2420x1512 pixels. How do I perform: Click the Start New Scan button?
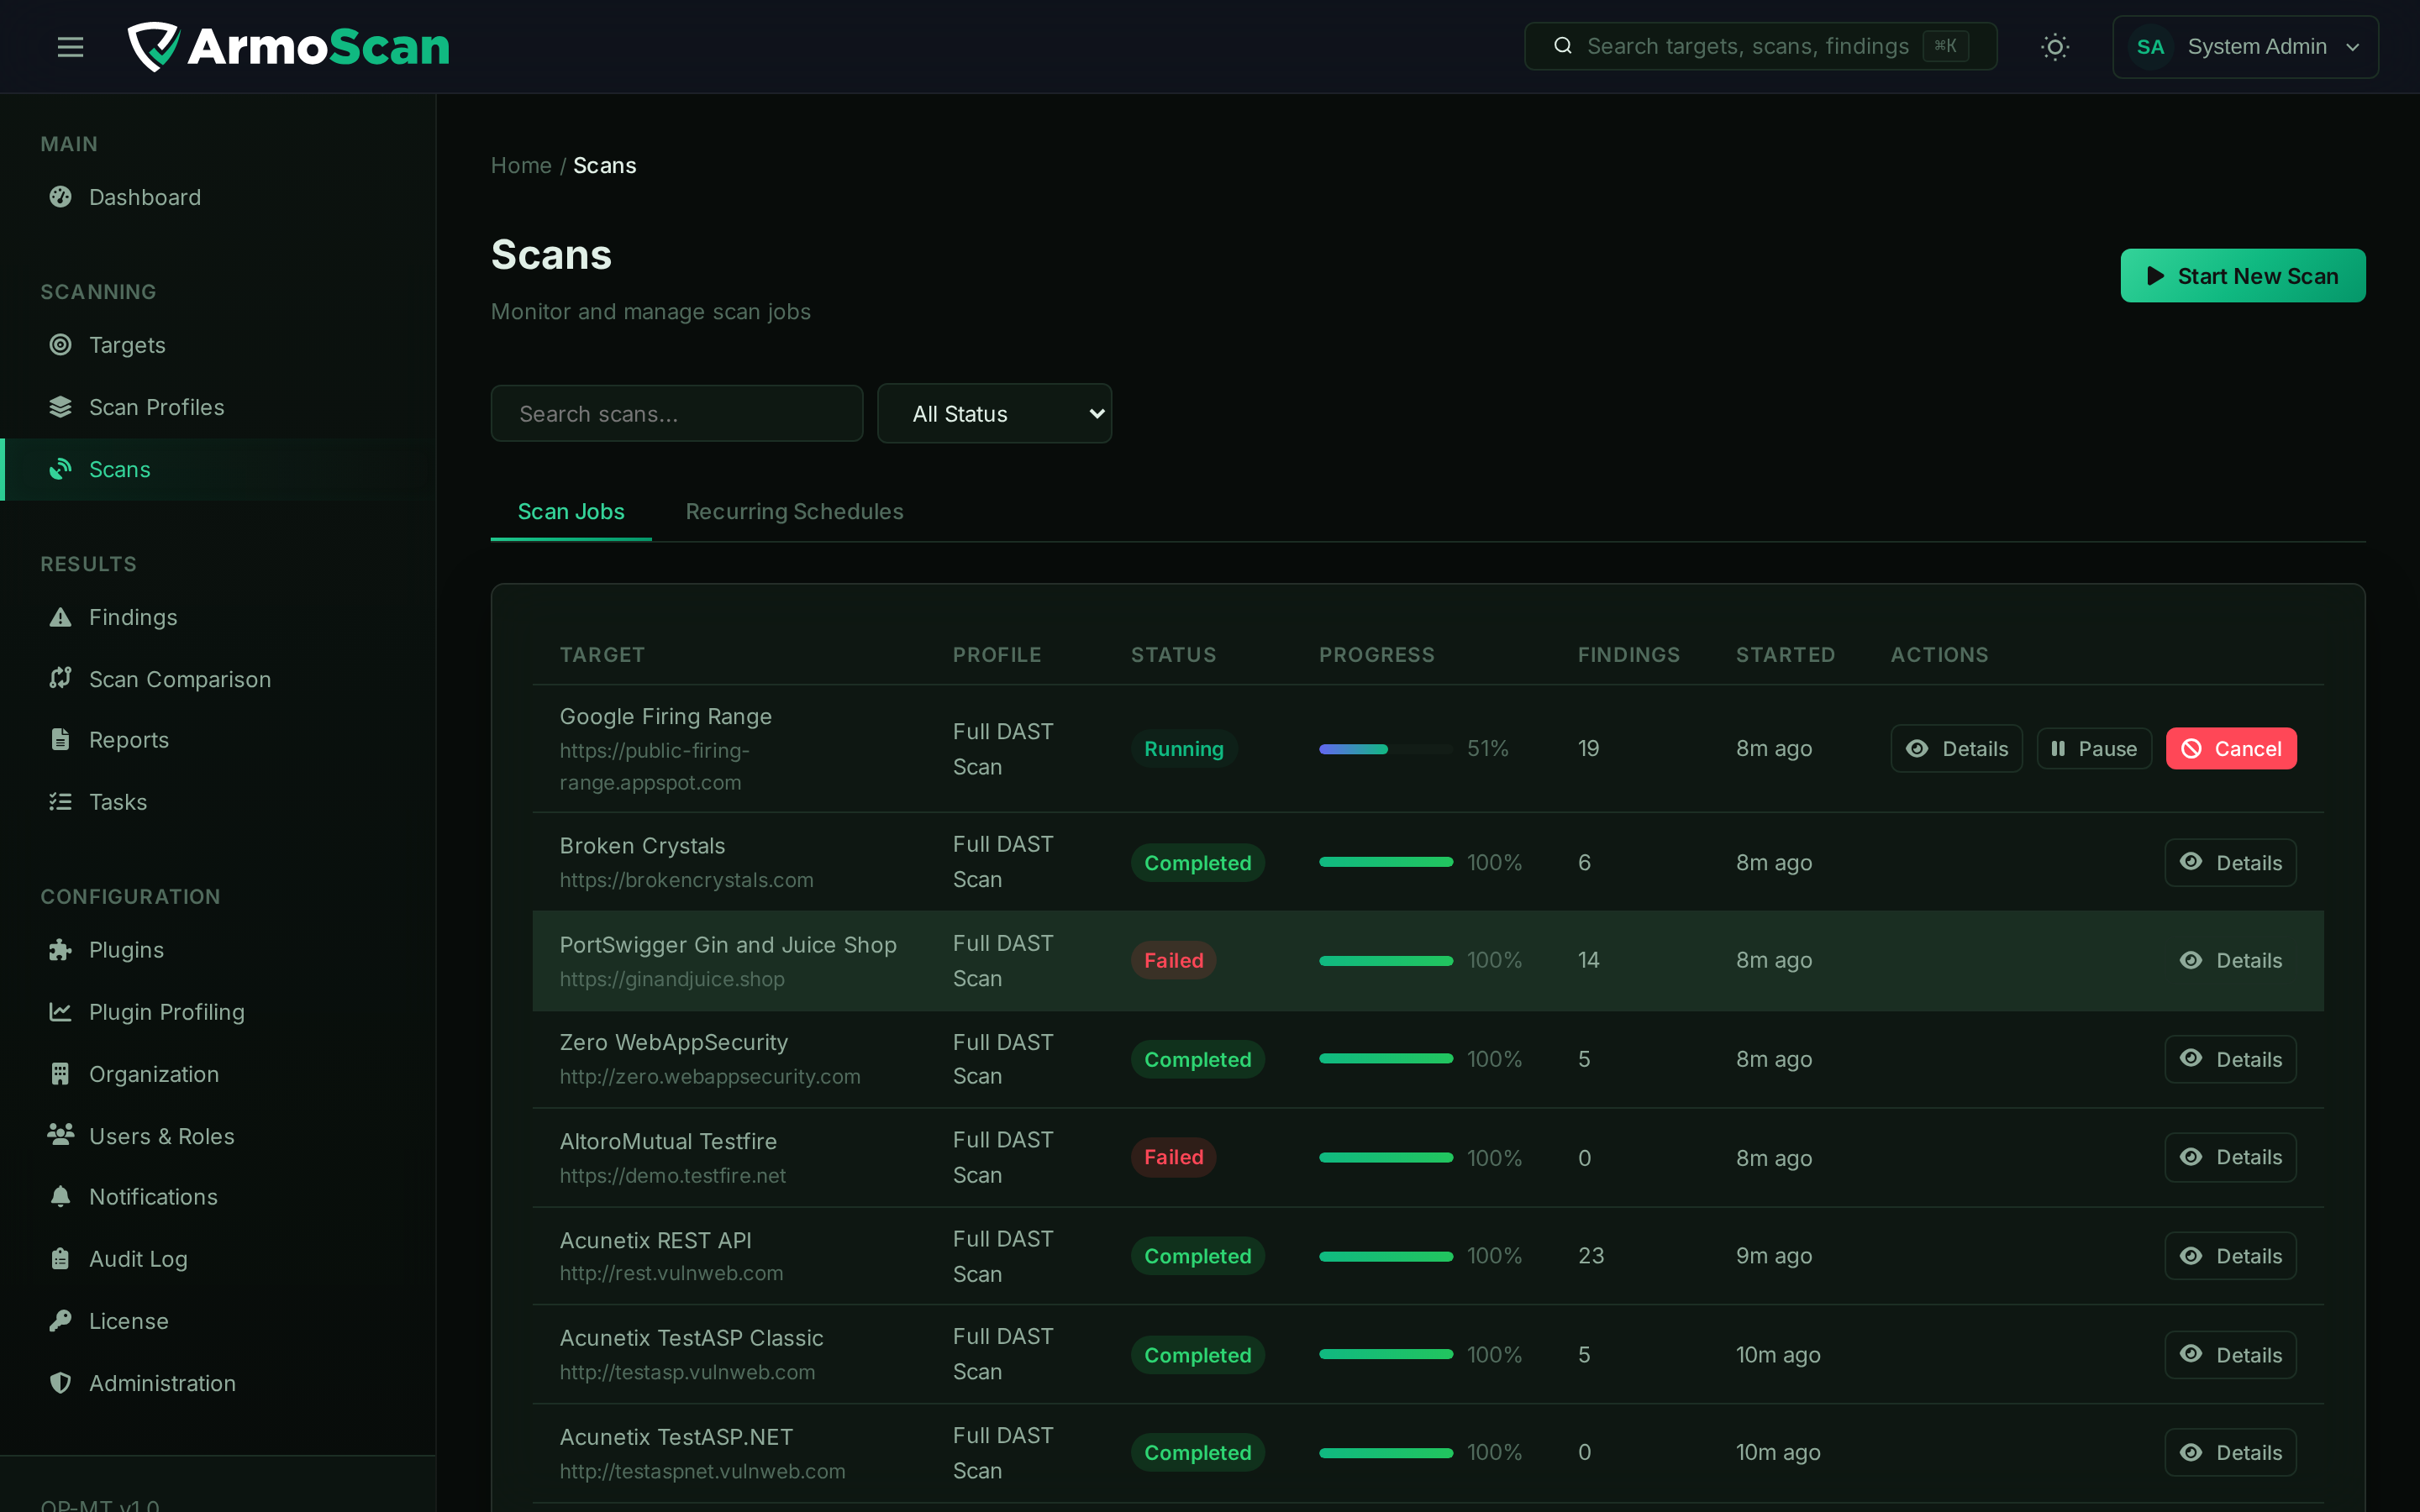[x=2242, y=276]
